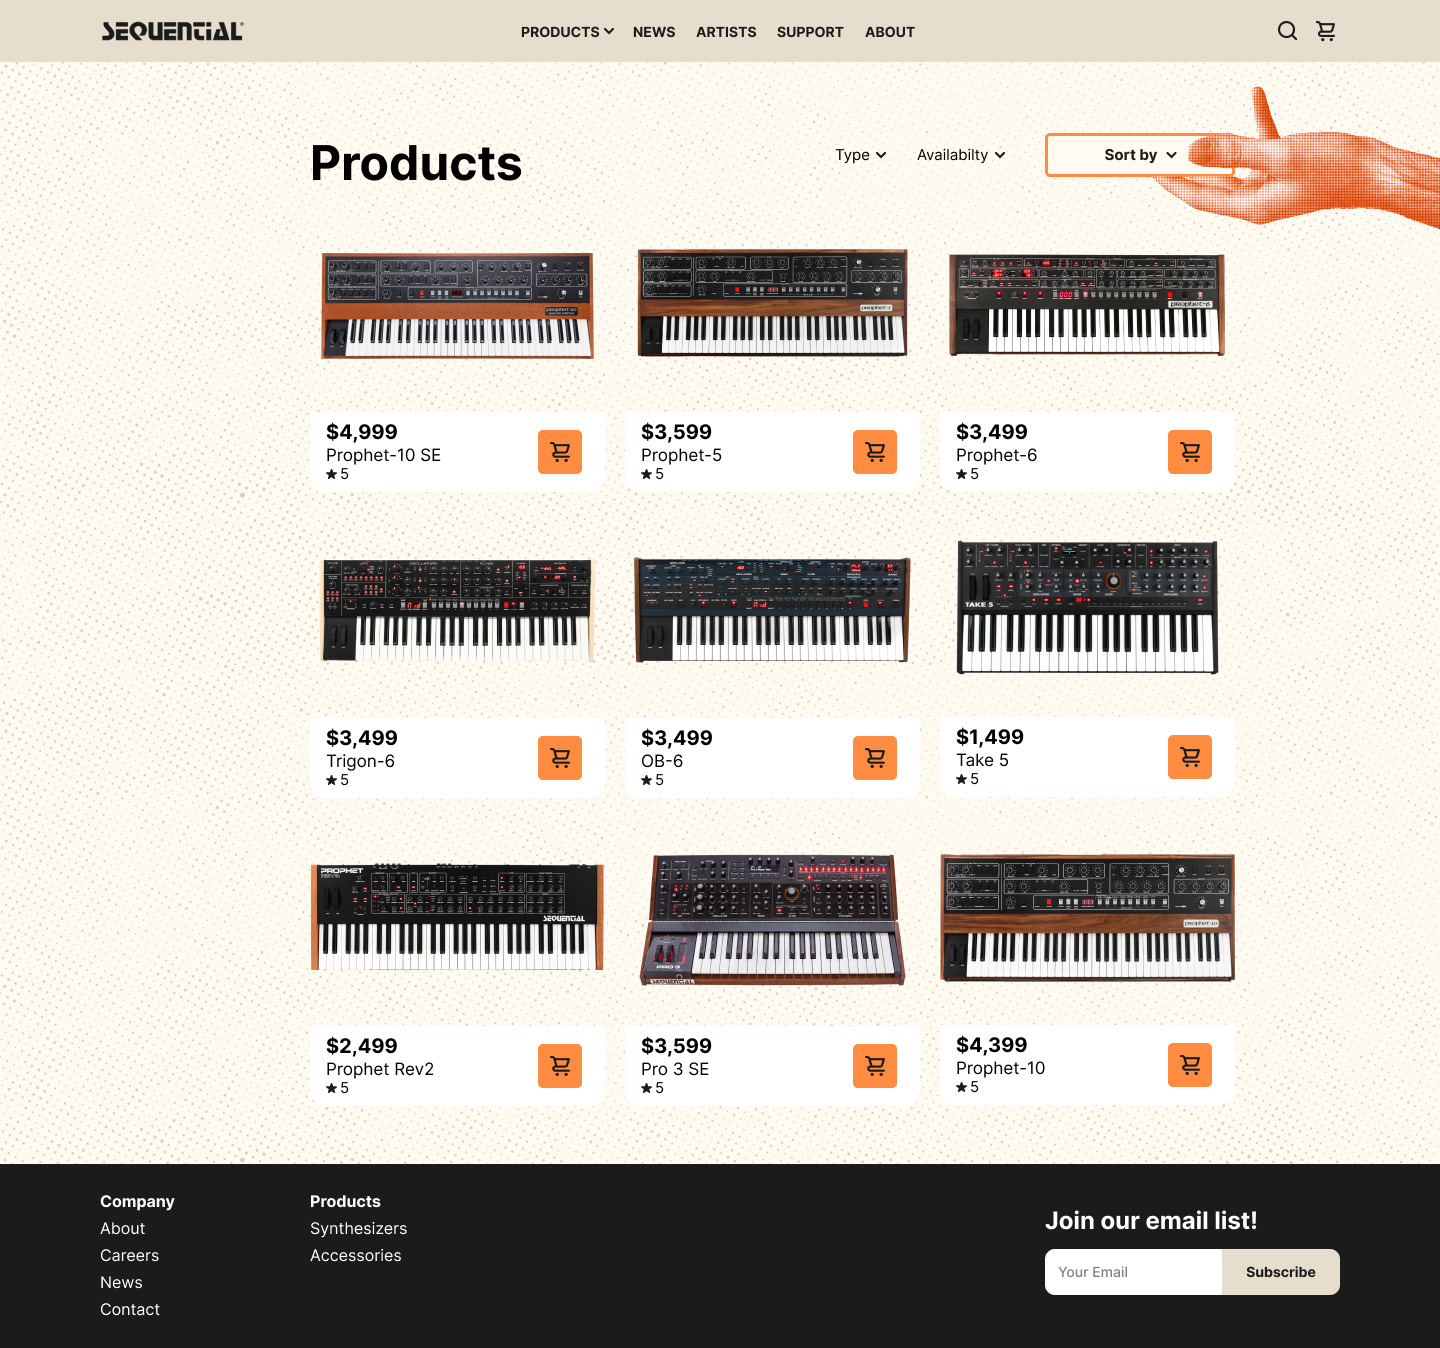The height and width of the screenshot is (1348, 1440).
Task: Add Prophet-10 SE to cart
Action: point(560,452)
